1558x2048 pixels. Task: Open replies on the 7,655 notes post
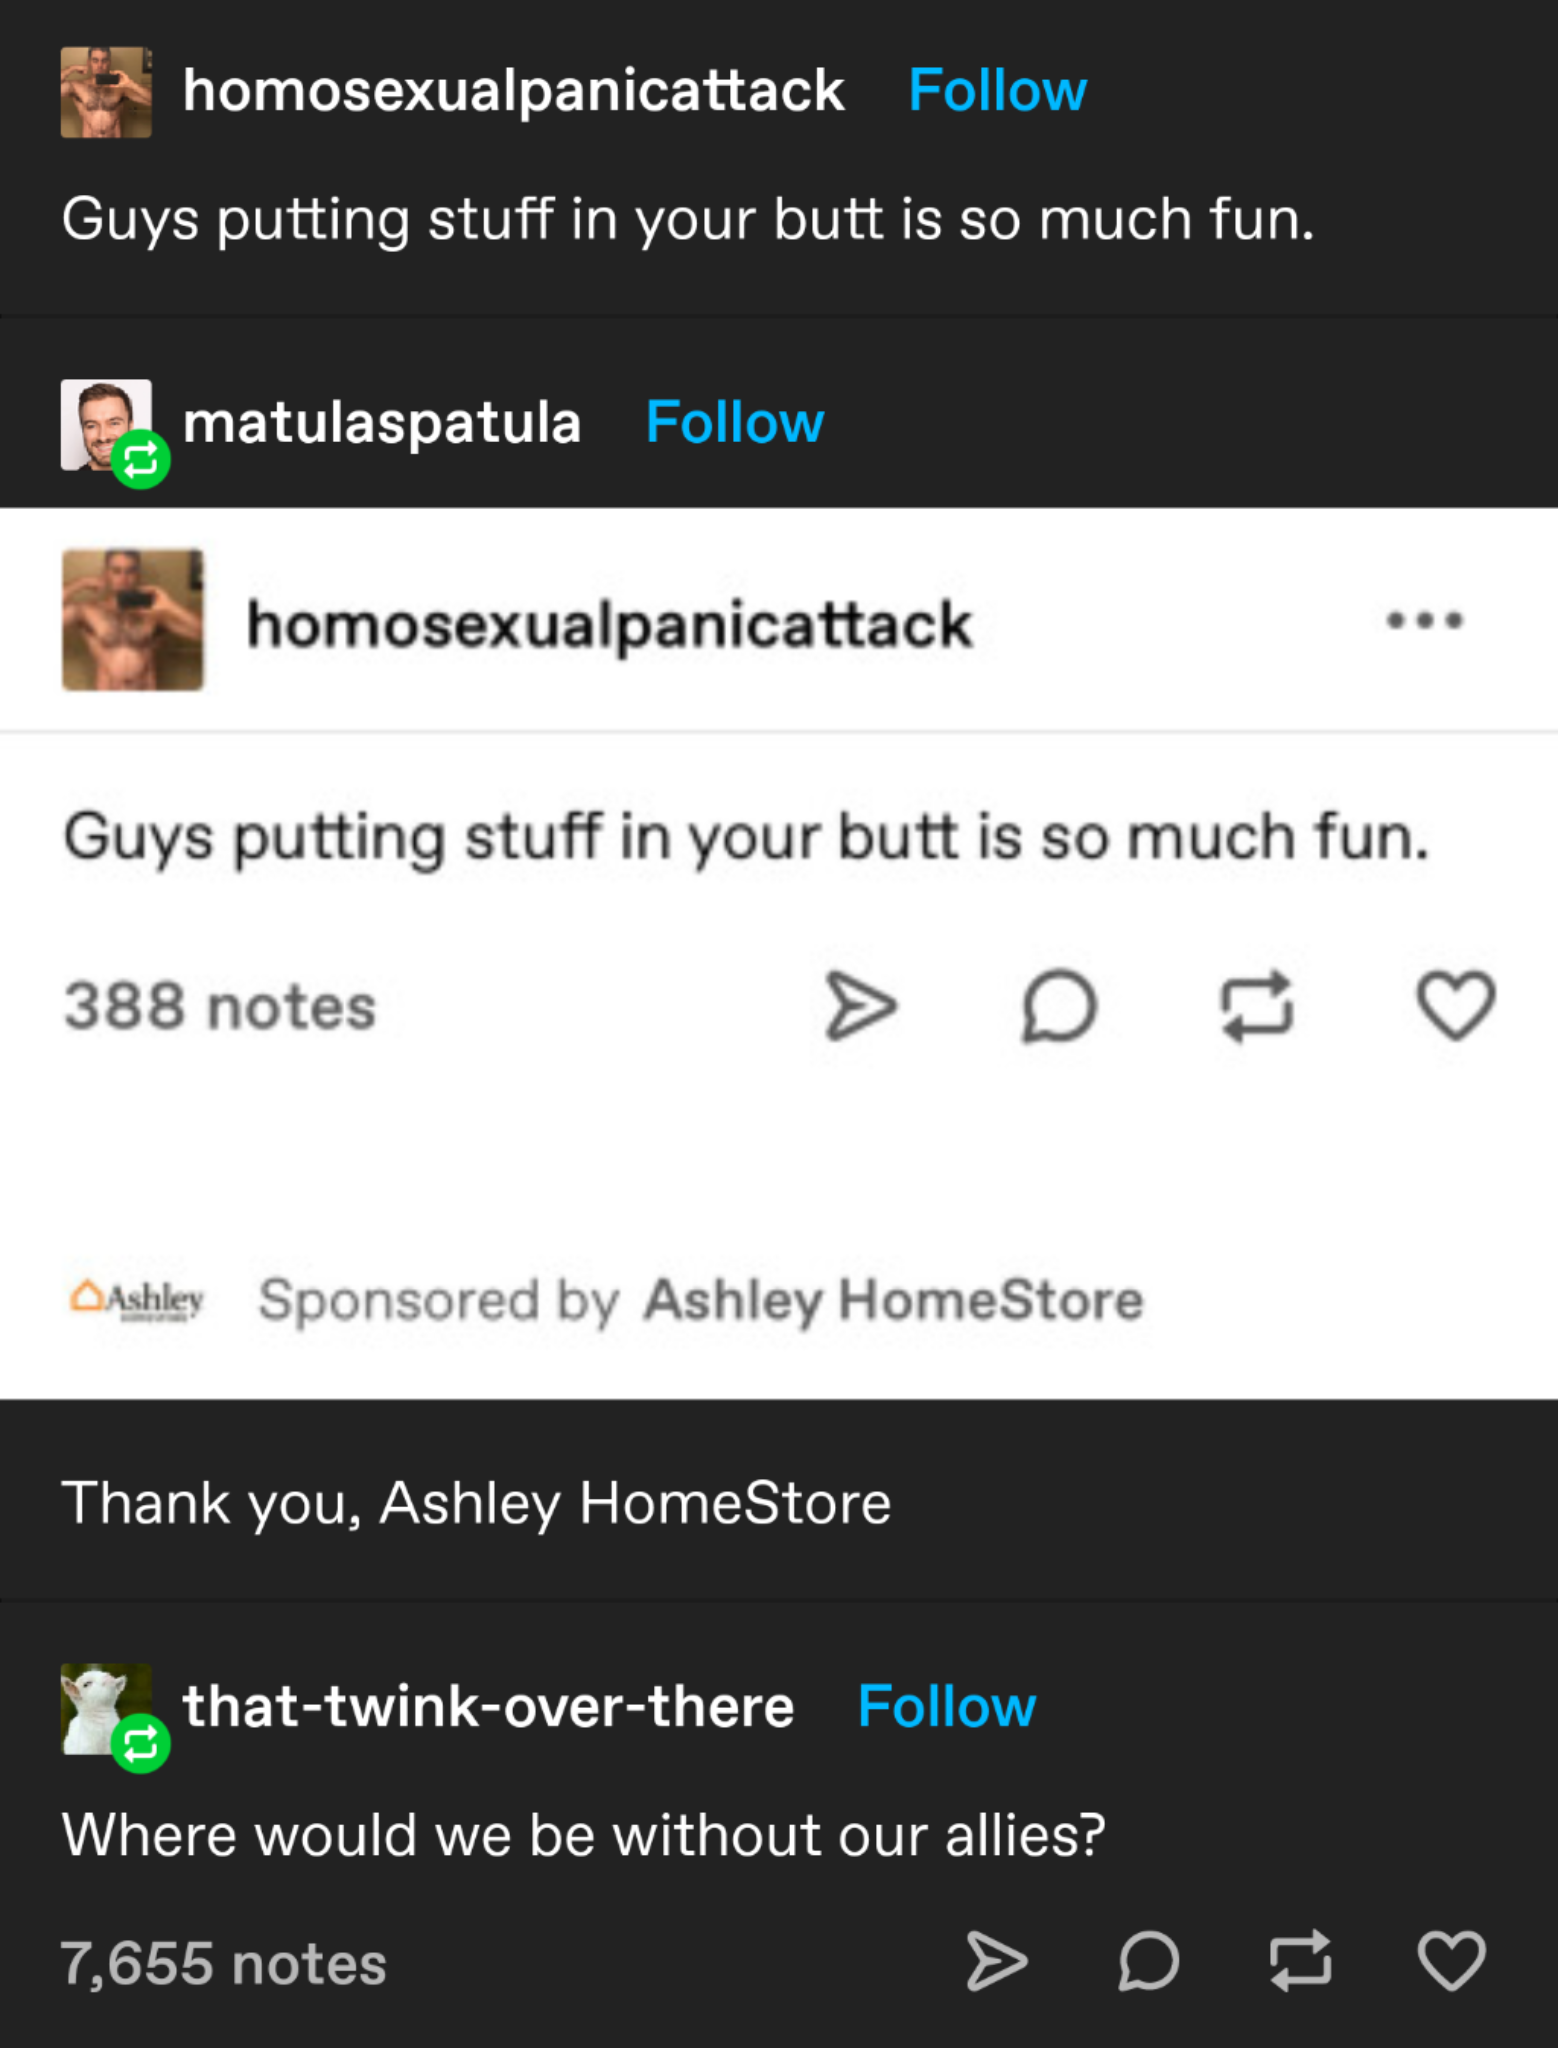(x=1148, y=1960)
